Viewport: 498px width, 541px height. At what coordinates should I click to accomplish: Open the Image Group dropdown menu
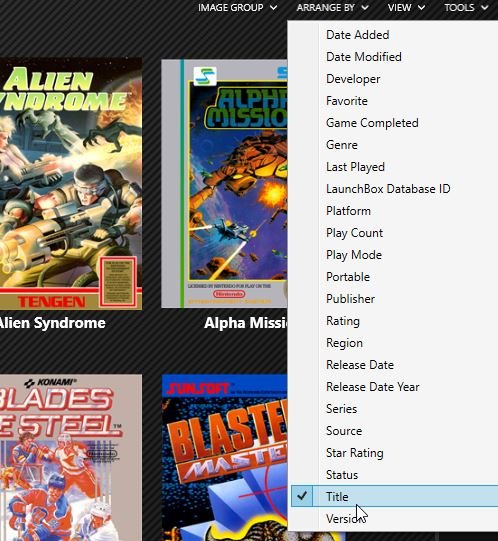click(x=237, y=8)
